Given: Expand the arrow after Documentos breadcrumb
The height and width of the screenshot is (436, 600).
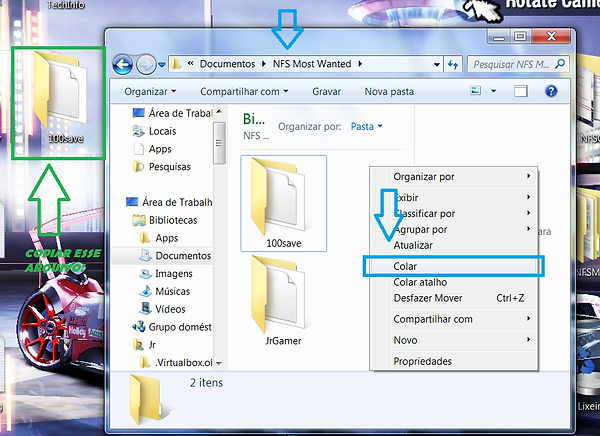Looking at the screenshot, I should tap(264, 64).
